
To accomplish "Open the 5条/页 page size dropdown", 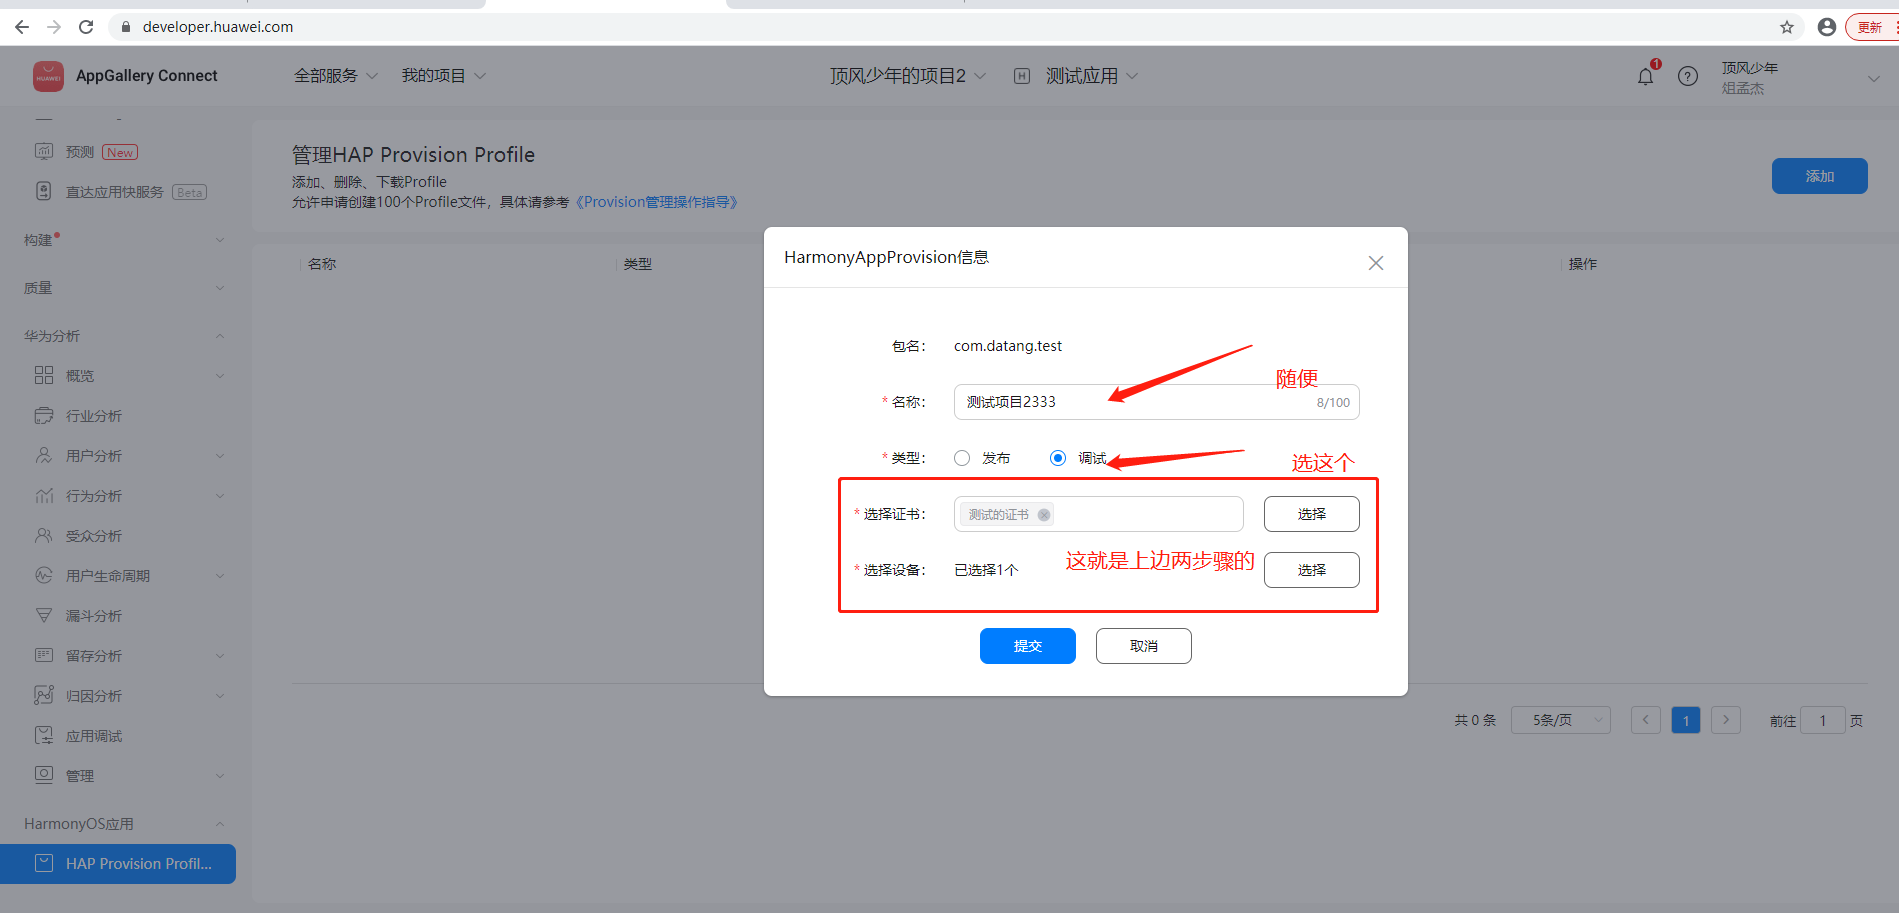I will tap(1560, 720).
